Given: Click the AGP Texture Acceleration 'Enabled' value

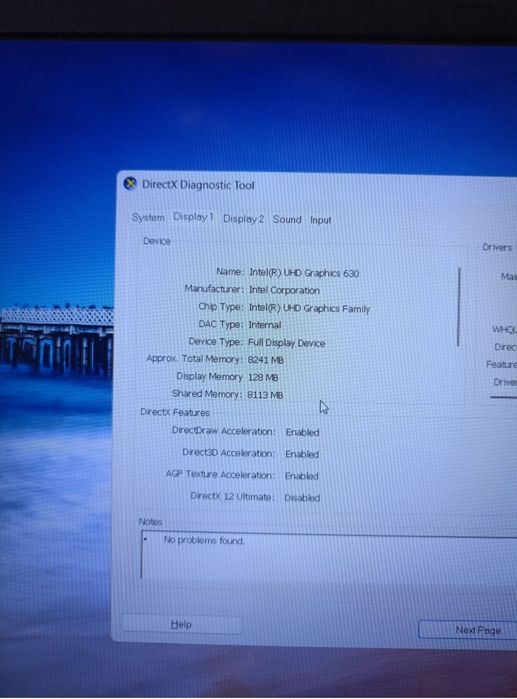Looking at the screenshot, I should pyautogui.click(x=302, y=476).
